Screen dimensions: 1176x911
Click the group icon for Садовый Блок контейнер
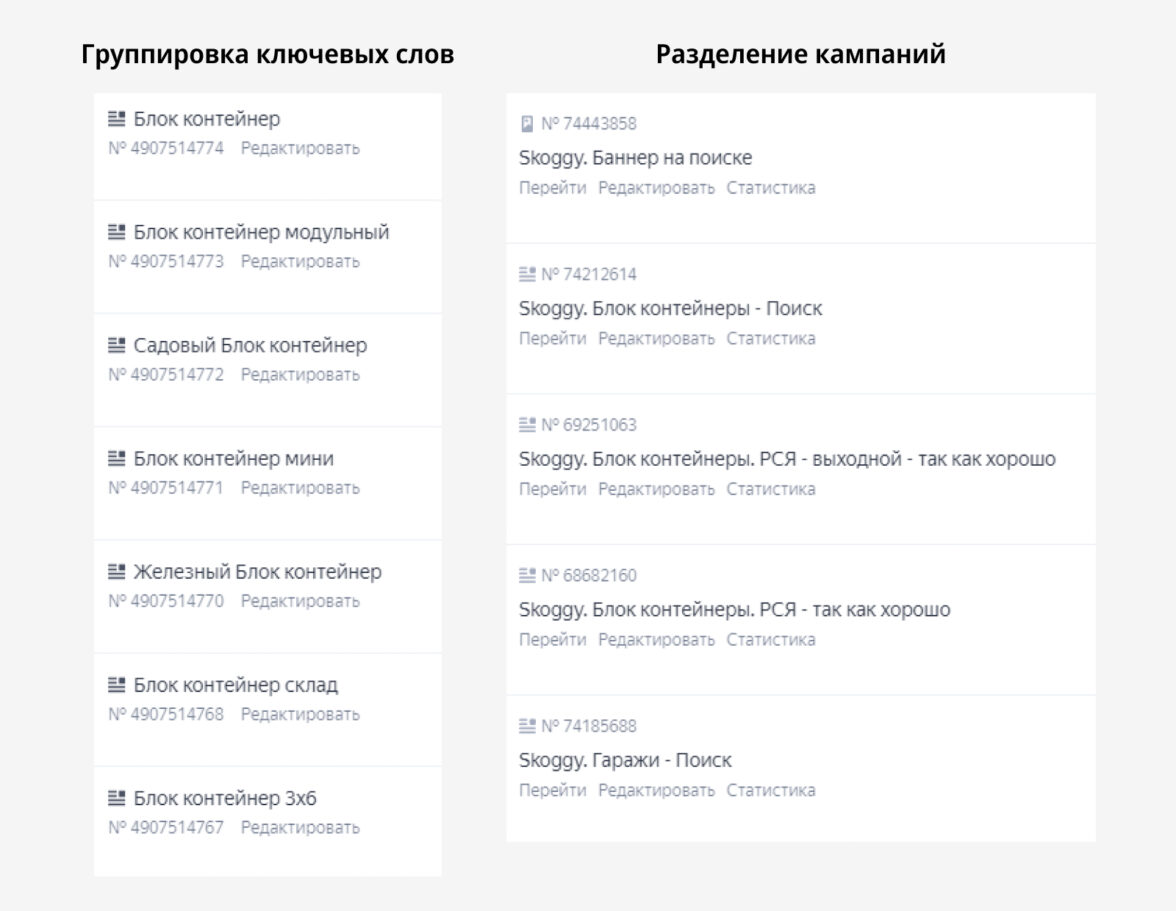[x=117, y=346]
